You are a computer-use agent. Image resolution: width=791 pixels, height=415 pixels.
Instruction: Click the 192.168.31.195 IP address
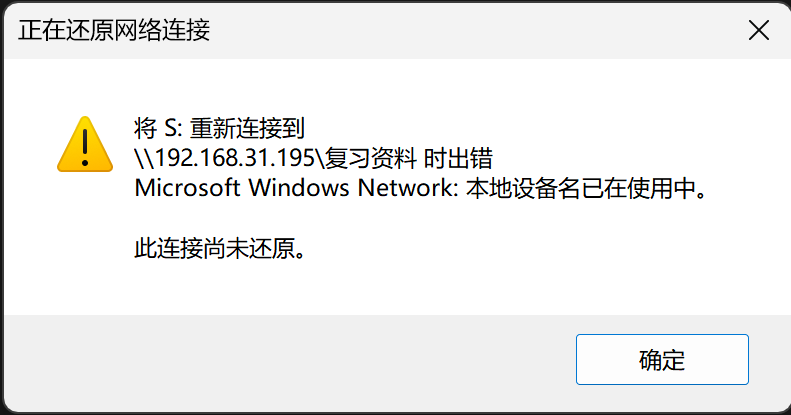pos(235,158)
